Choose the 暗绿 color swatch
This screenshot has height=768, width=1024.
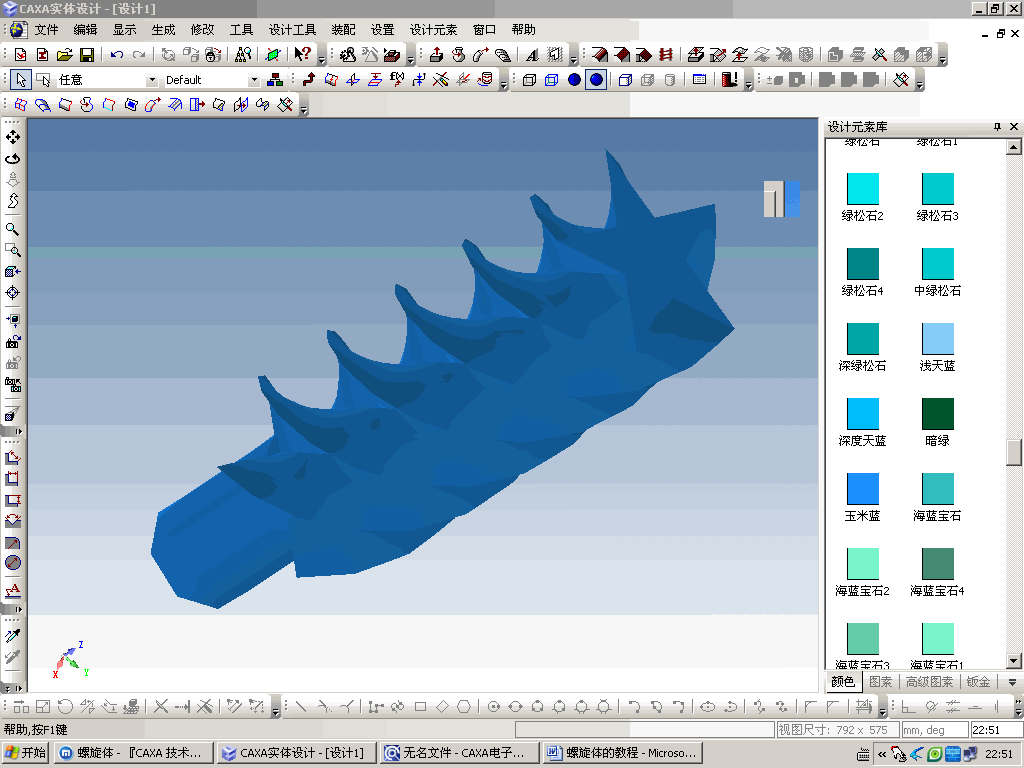(938, 414)
